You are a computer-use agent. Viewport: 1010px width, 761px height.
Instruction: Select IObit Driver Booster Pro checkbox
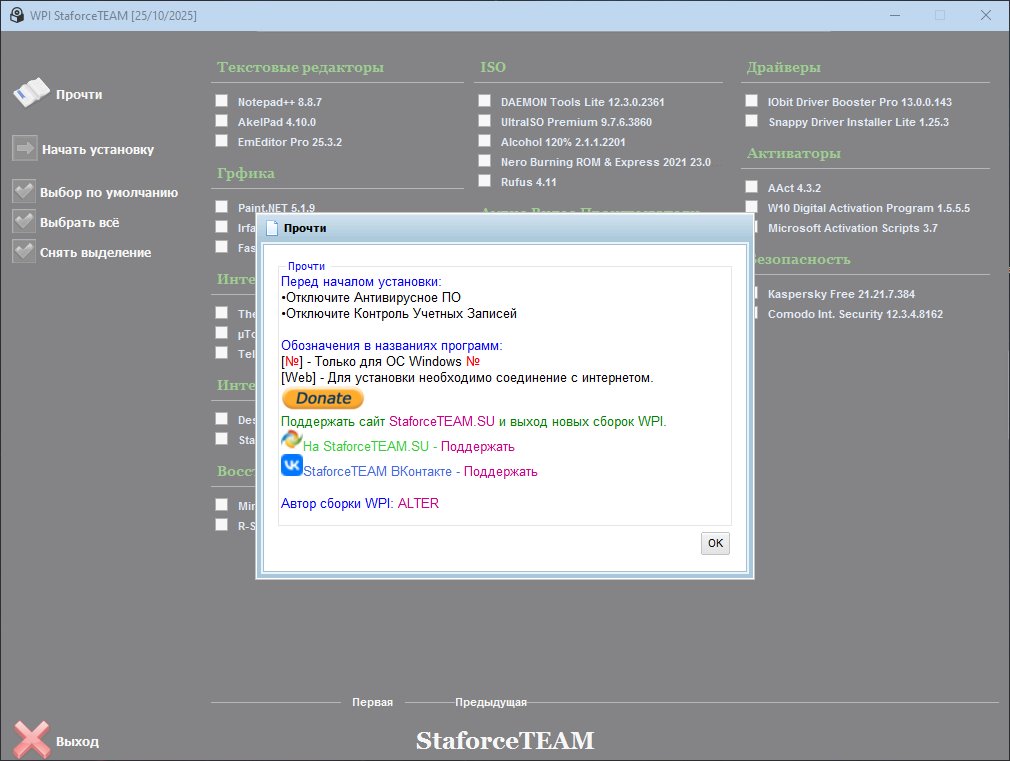pos(752,101)
